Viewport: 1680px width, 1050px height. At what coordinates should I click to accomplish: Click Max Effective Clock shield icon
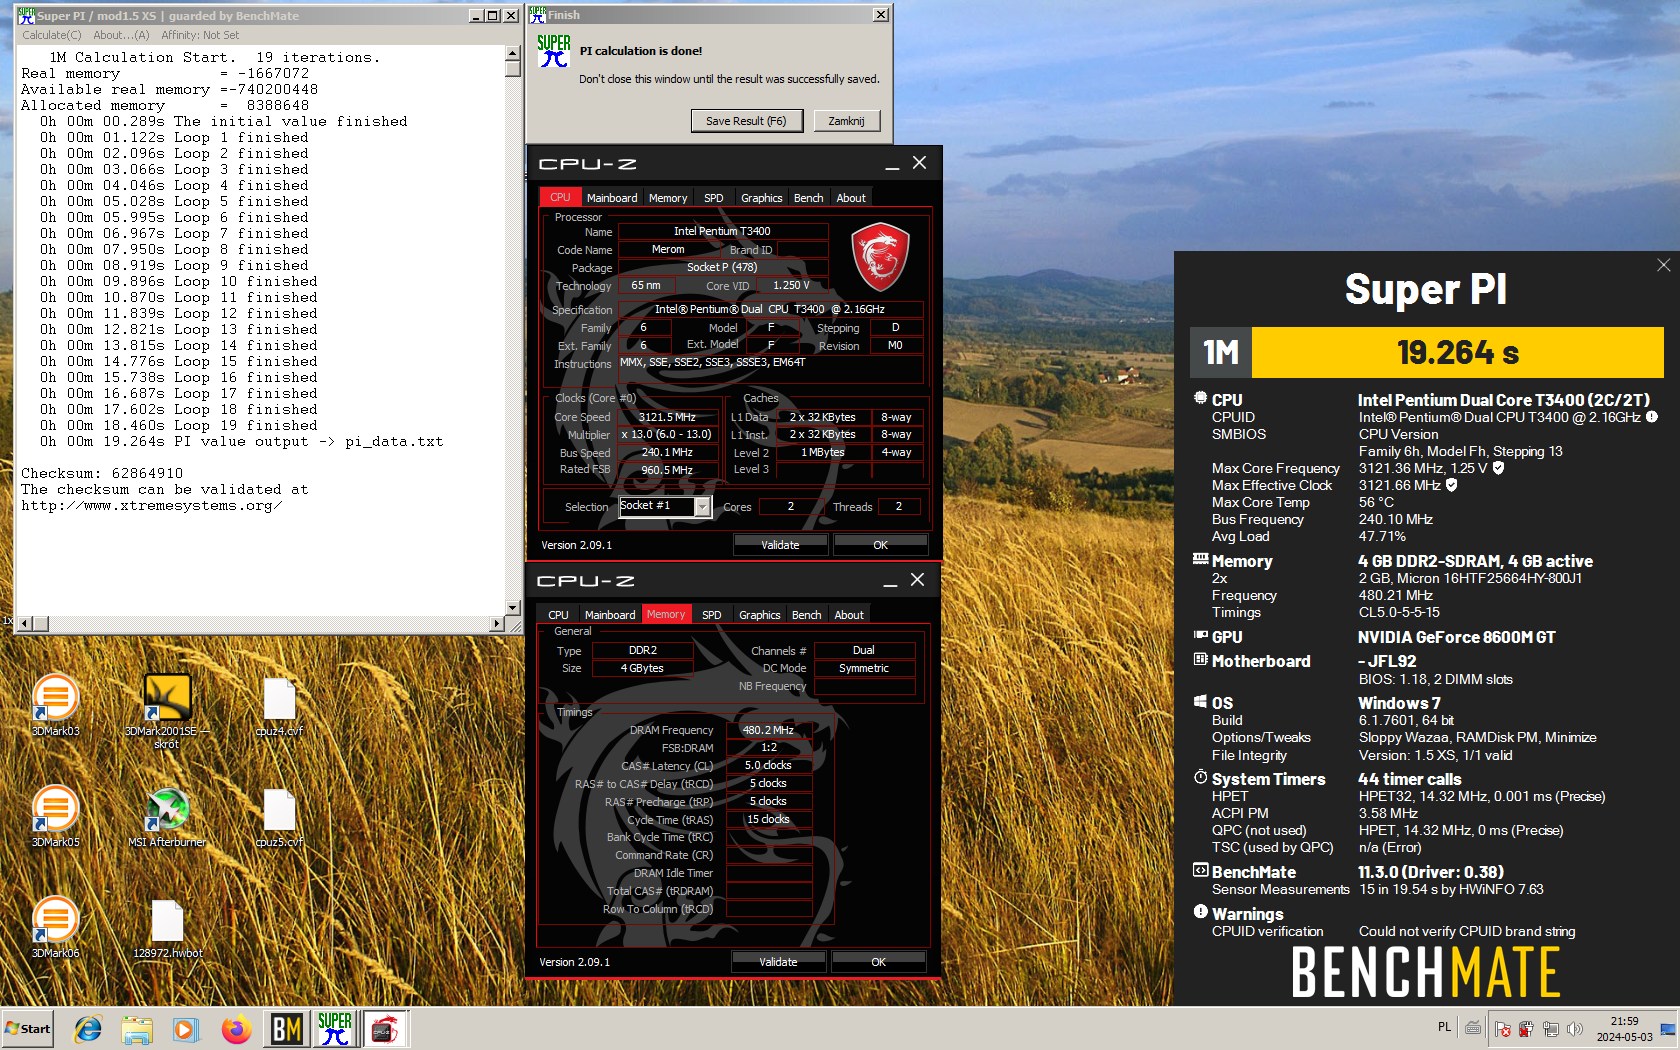tap(1451, 485)
